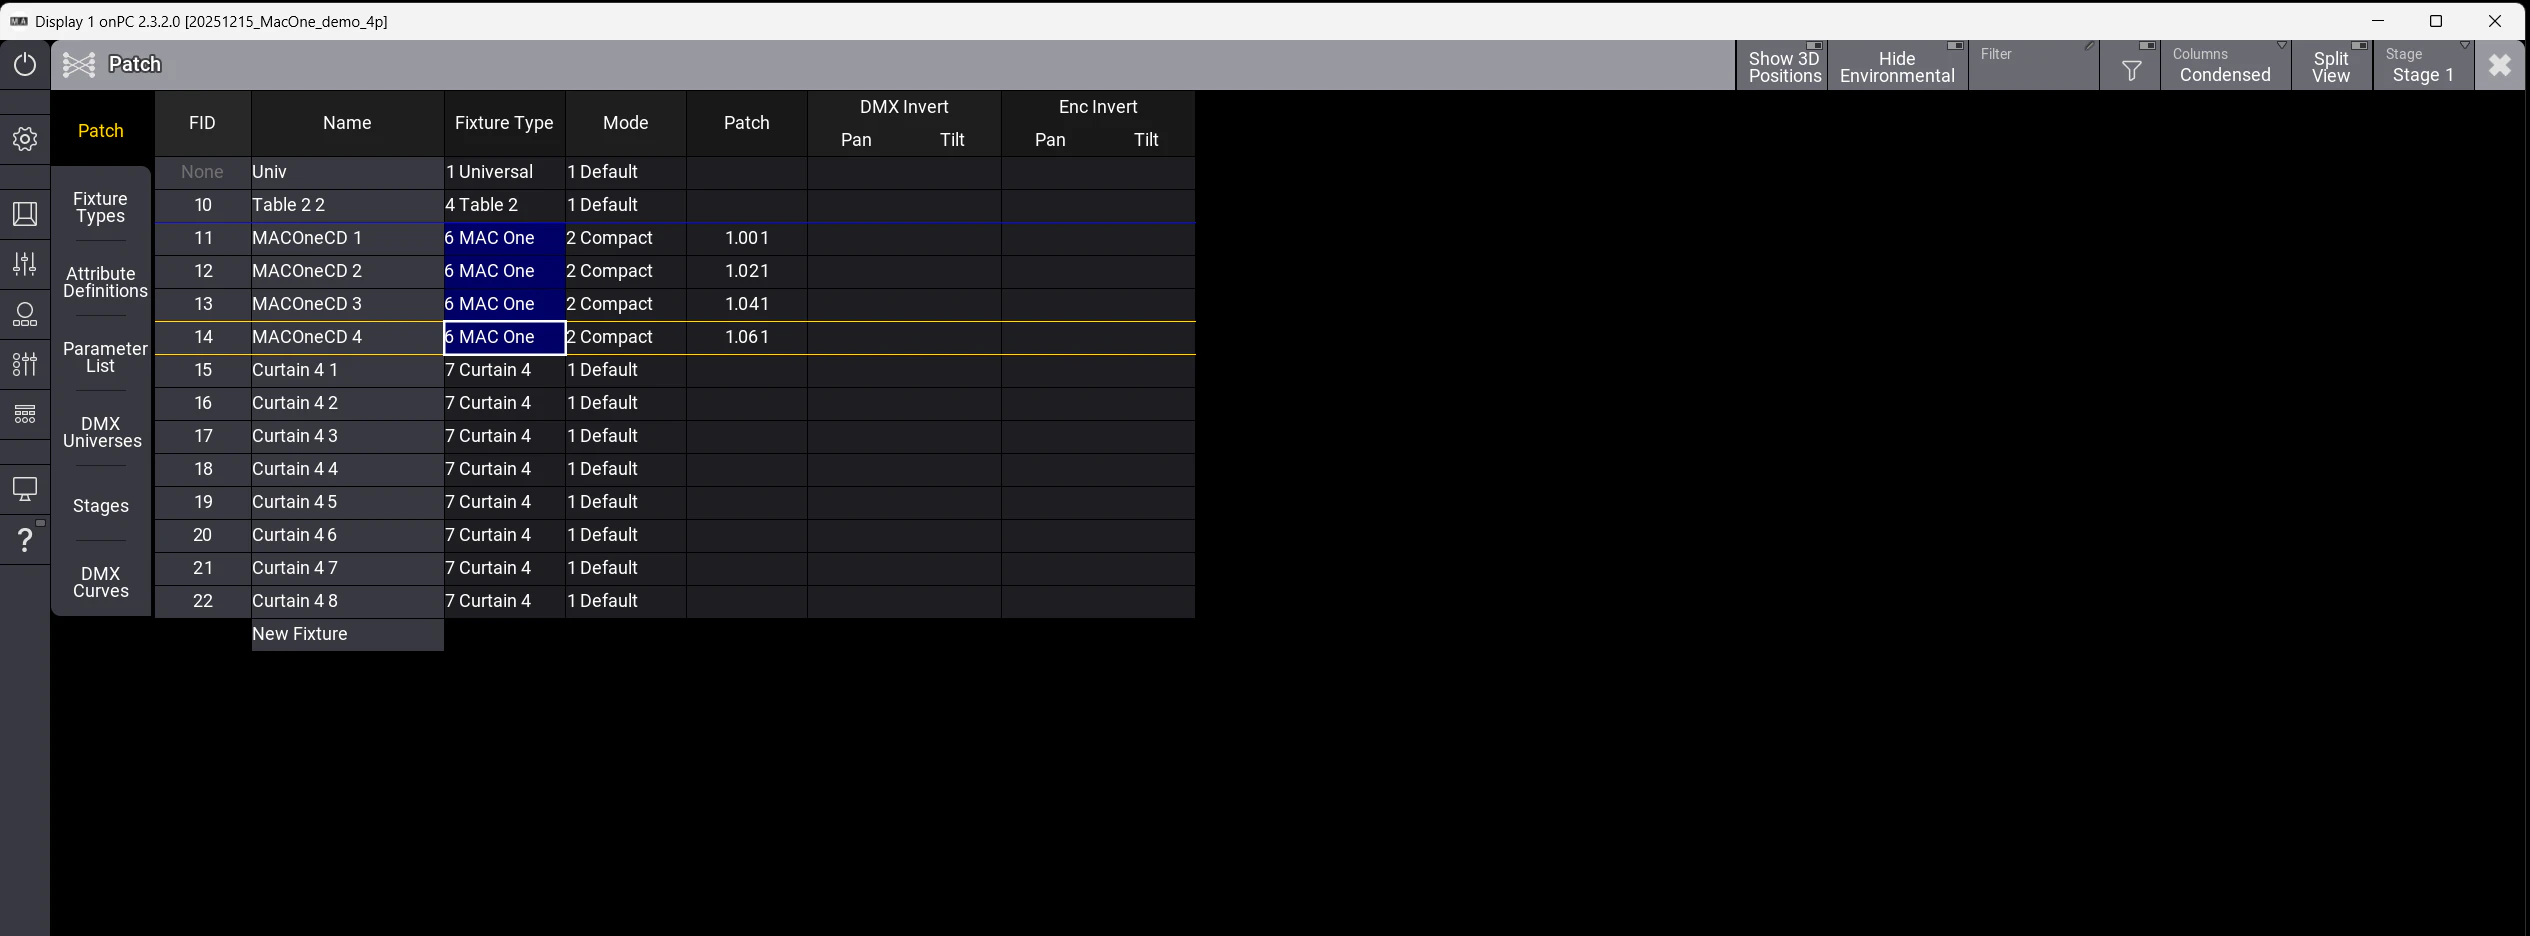Click the Filter input field

(x=2033, y=66)
